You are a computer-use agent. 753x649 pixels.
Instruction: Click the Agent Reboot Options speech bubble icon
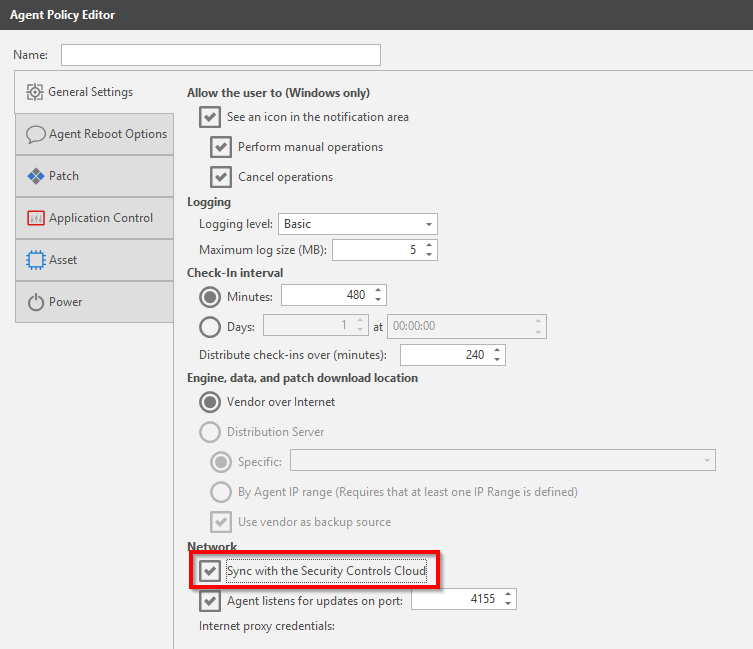36,134
